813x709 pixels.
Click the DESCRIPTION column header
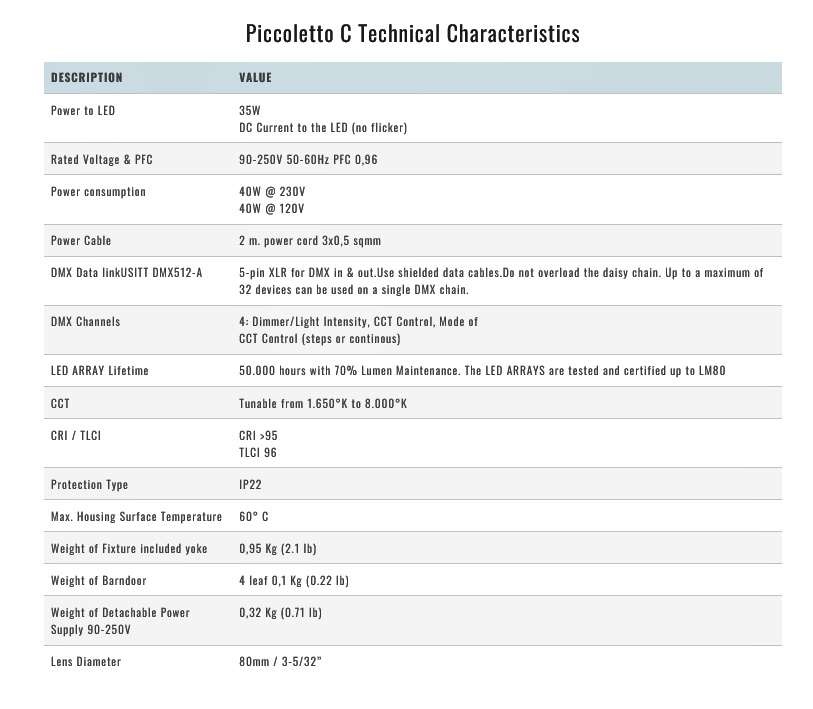(87, 77)
